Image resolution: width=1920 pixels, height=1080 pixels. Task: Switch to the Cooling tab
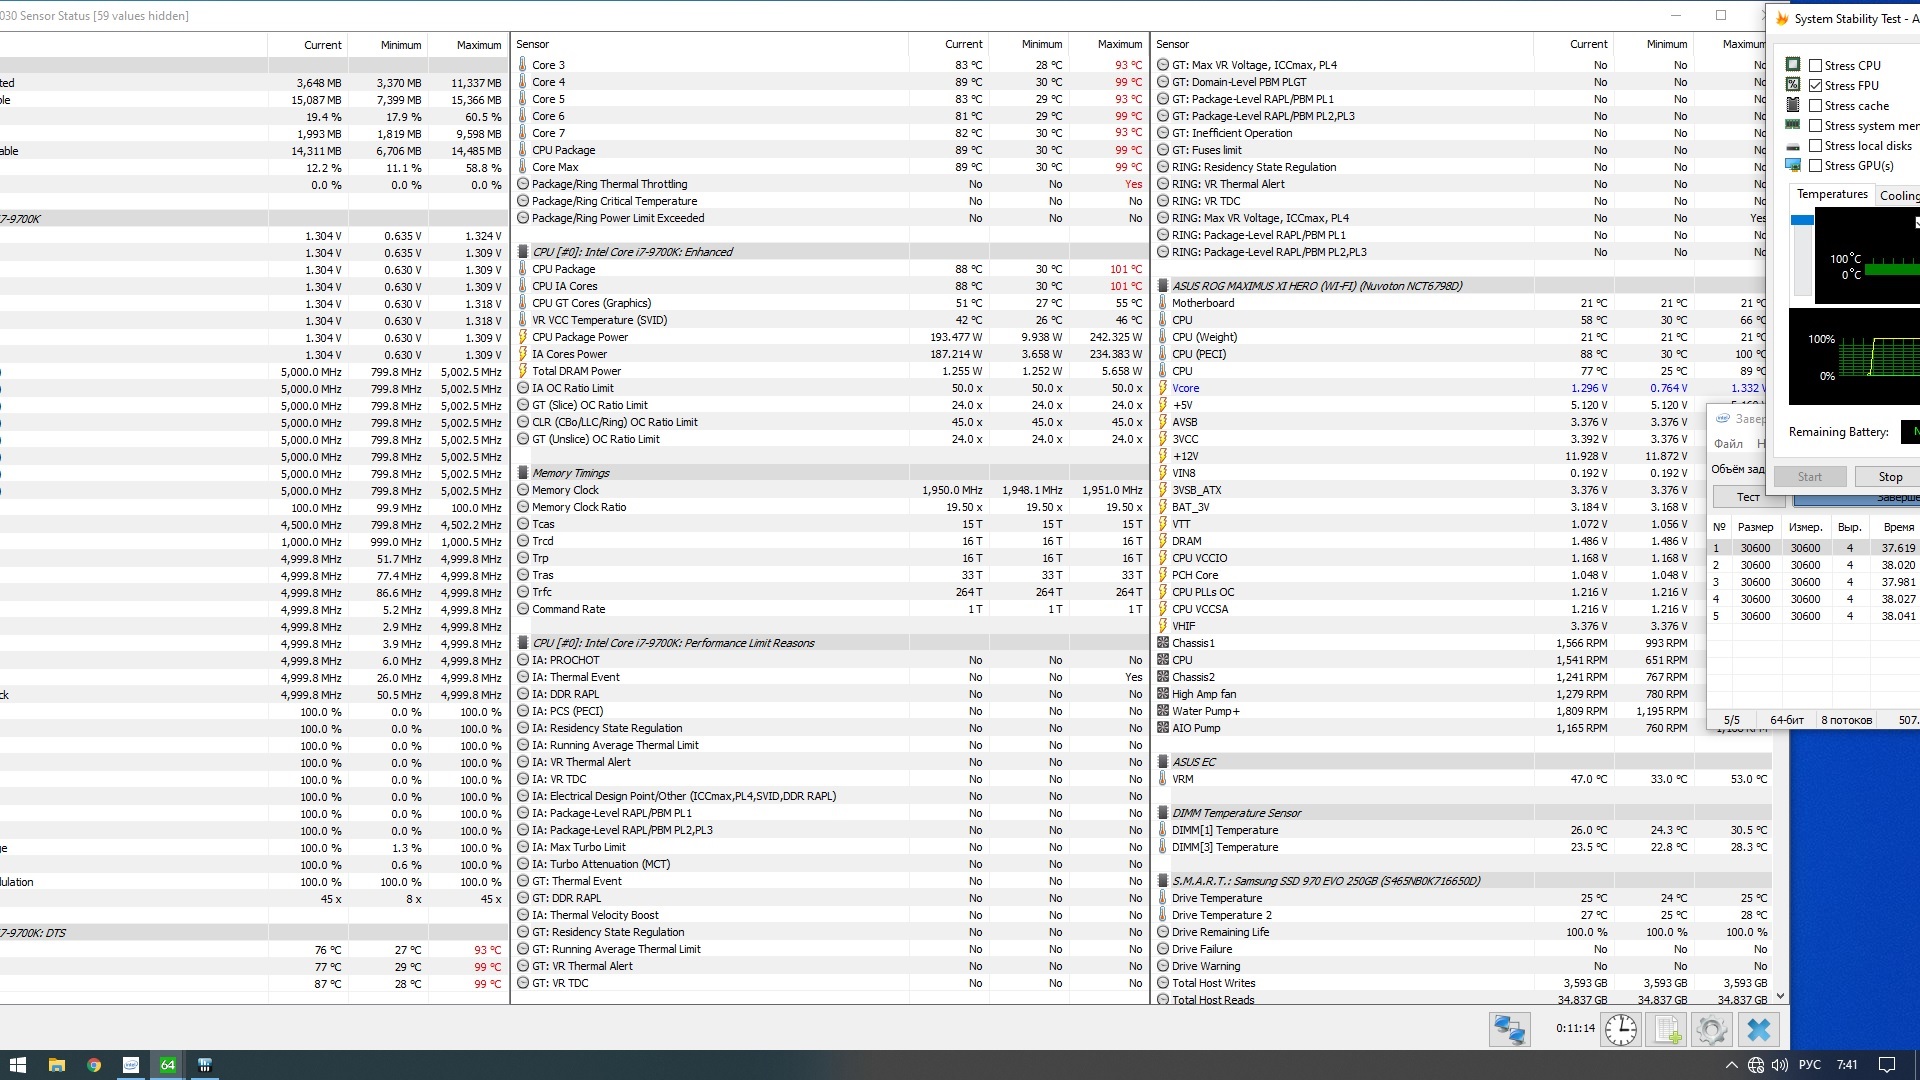[1898, 195]
